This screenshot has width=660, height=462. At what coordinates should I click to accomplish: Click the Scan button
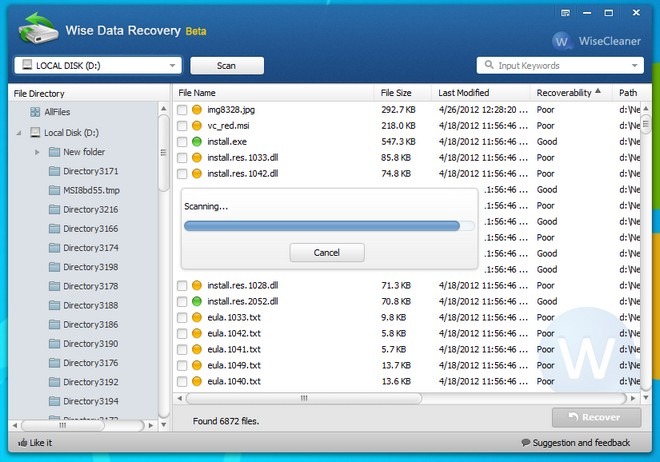[x=227, y=66]
